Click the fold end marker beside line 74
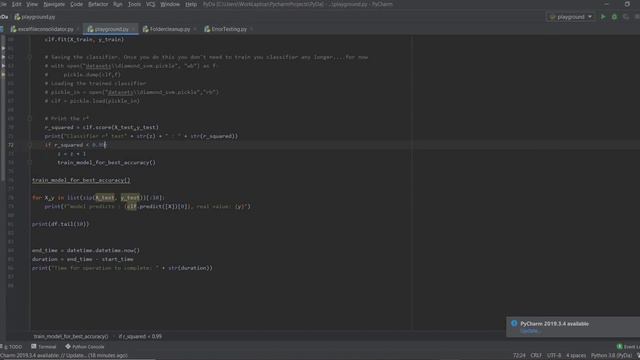The image size is (640, 360). (29, 162)
